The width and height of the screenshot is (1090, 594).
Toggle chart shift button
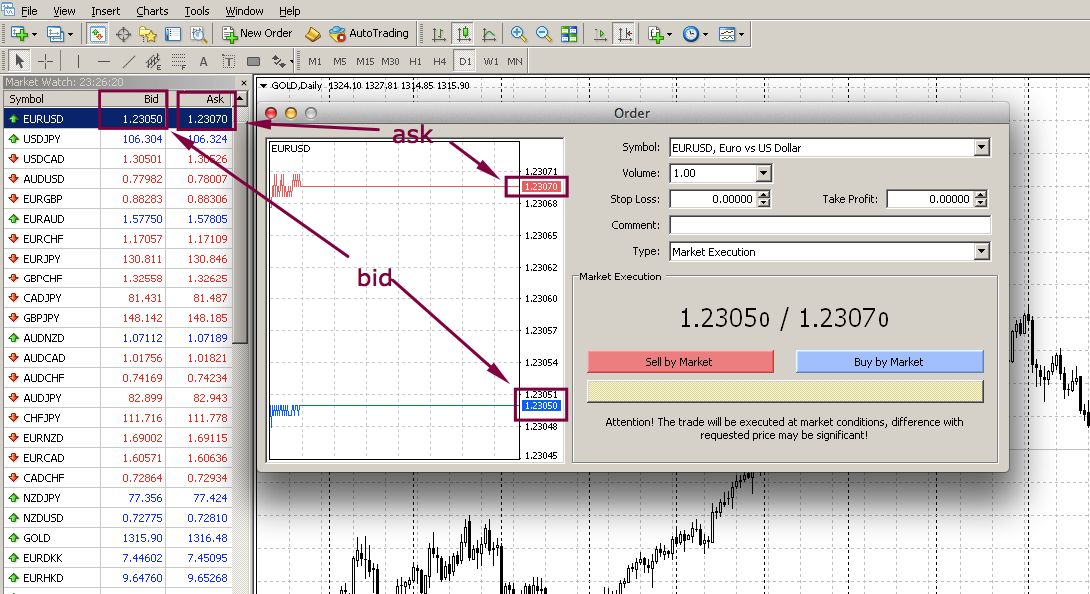625,33
